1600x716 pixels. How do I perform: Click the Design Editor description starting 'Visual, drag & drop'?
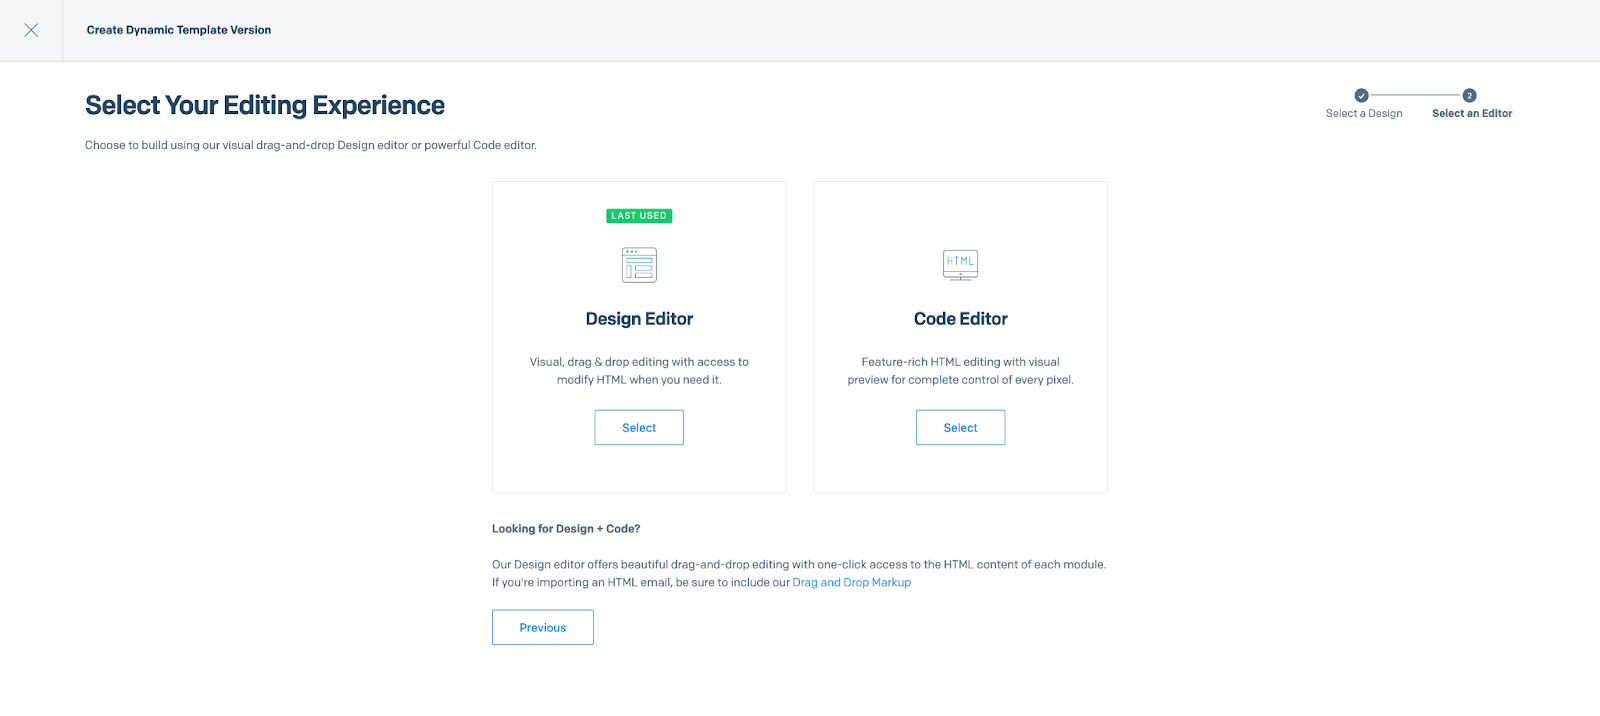coord(639,371)
